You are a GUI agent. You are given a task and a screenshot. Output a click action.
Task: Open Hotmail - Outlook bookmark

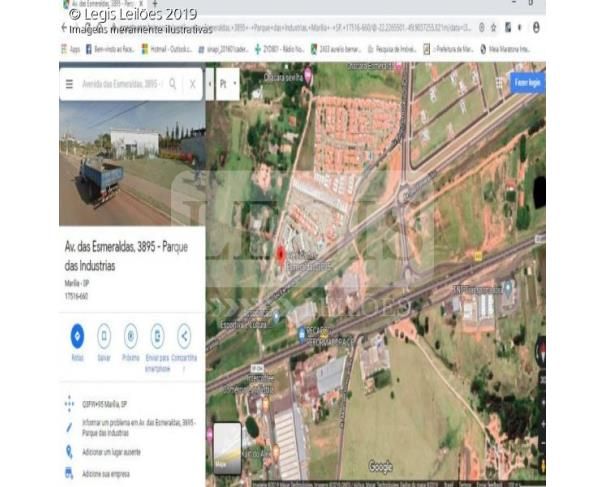[x=167, y=49]
